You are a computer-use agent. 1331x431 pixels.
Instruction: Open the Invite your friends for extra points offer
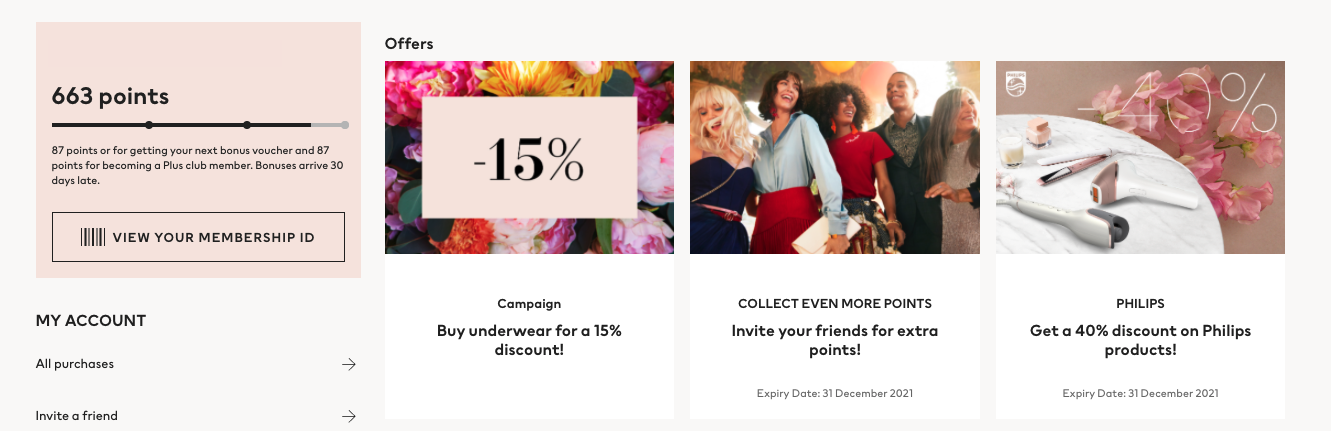coord(834,340)
